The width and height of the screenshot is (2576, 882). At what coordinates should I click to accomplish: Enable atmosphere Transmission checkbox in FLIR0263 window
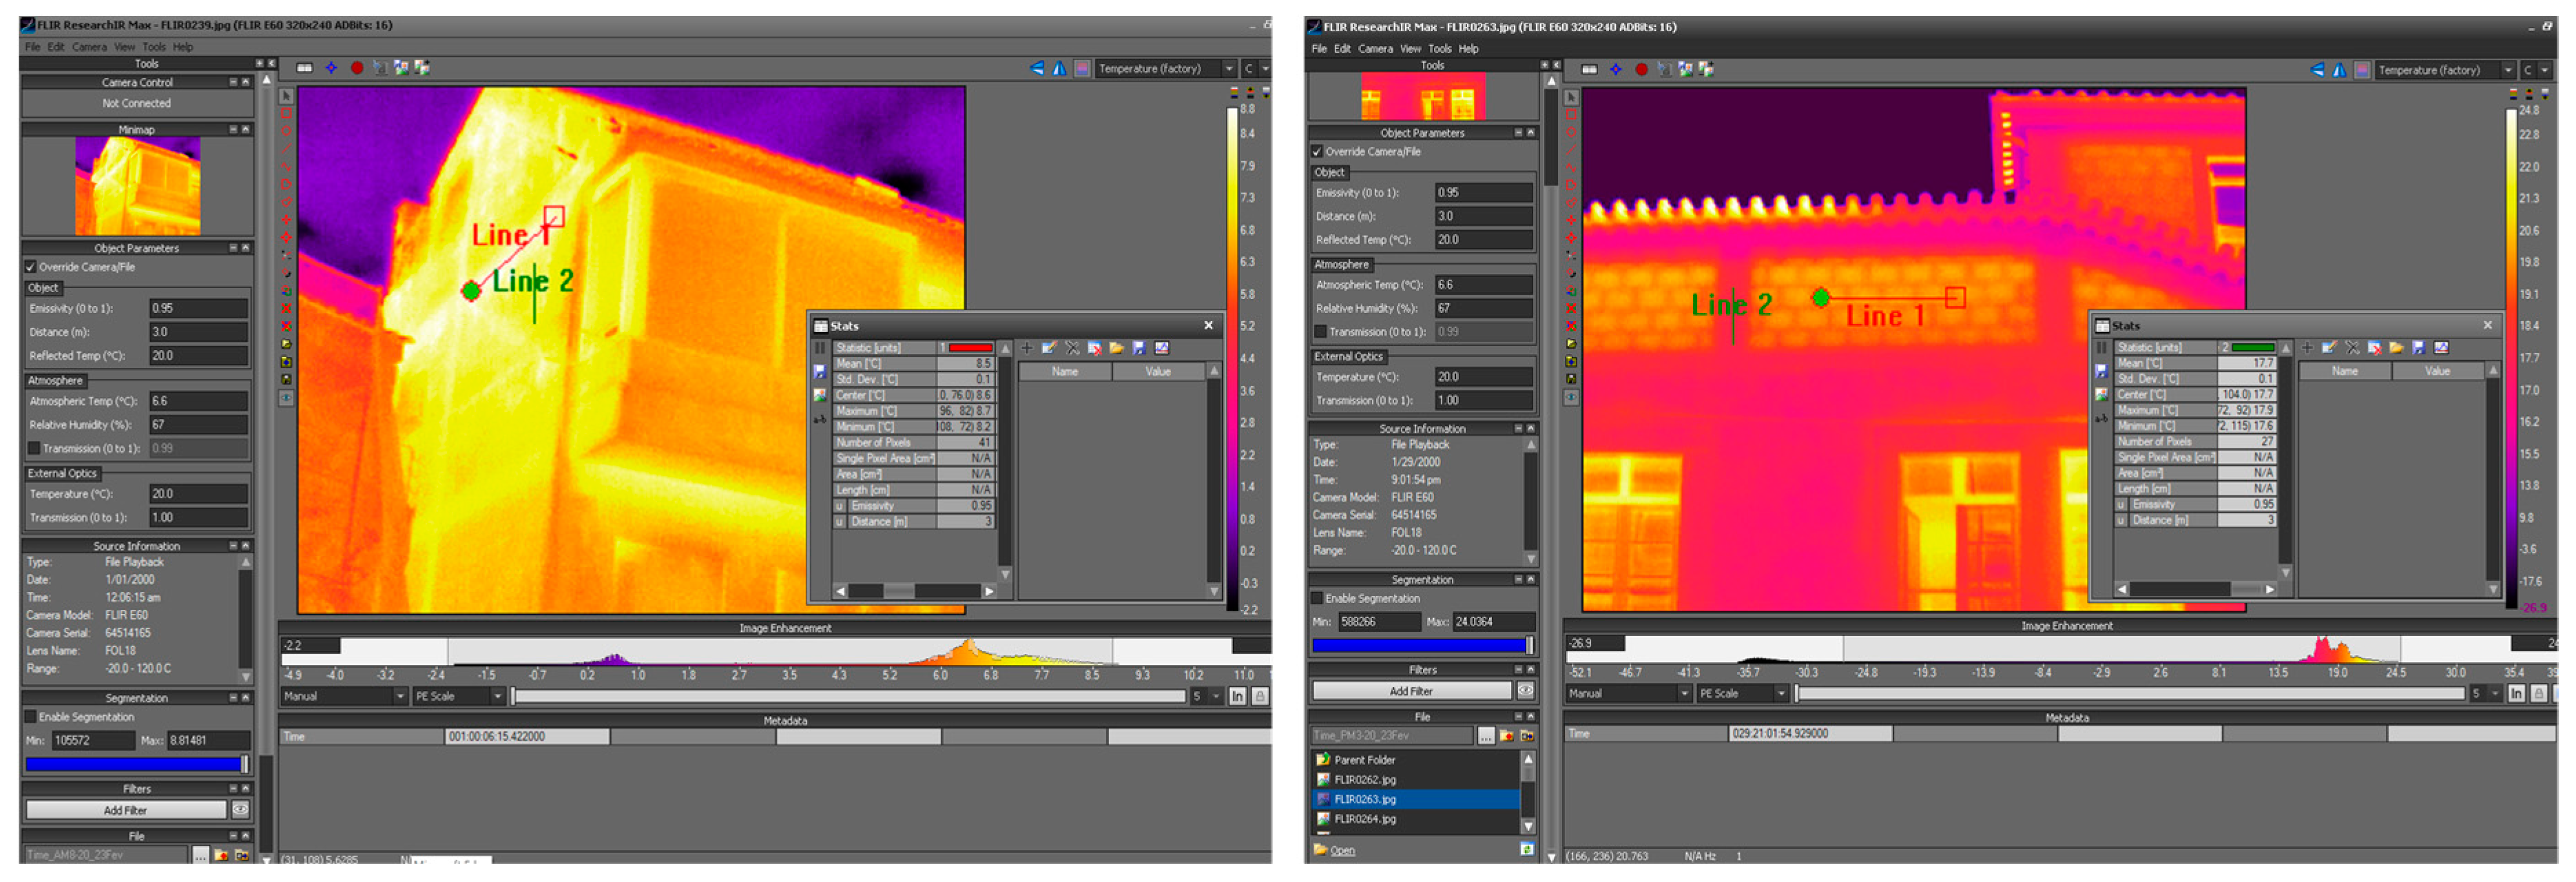pos(1320,332)
